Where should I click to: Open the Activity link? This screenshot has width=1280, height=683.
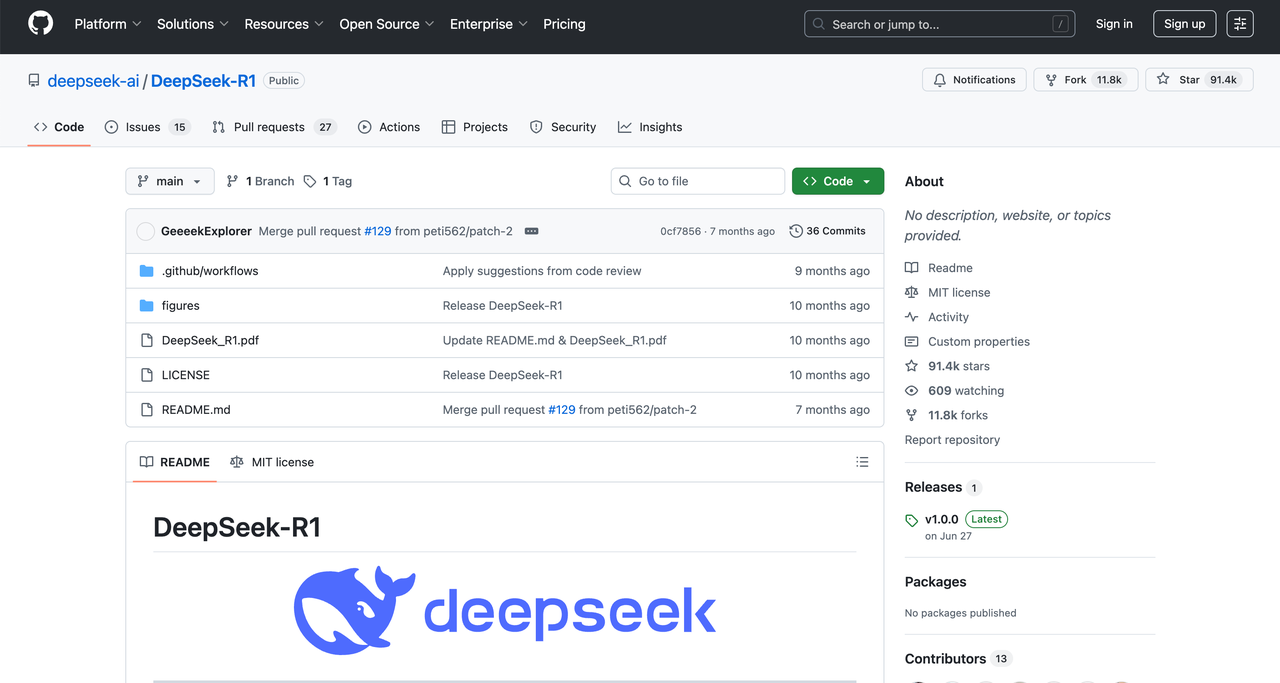coord(937,317)
